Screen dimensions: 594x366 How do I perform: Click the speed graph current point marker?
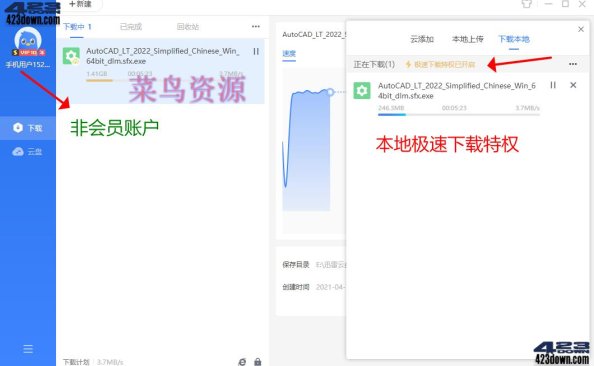[x=330, y=92]
